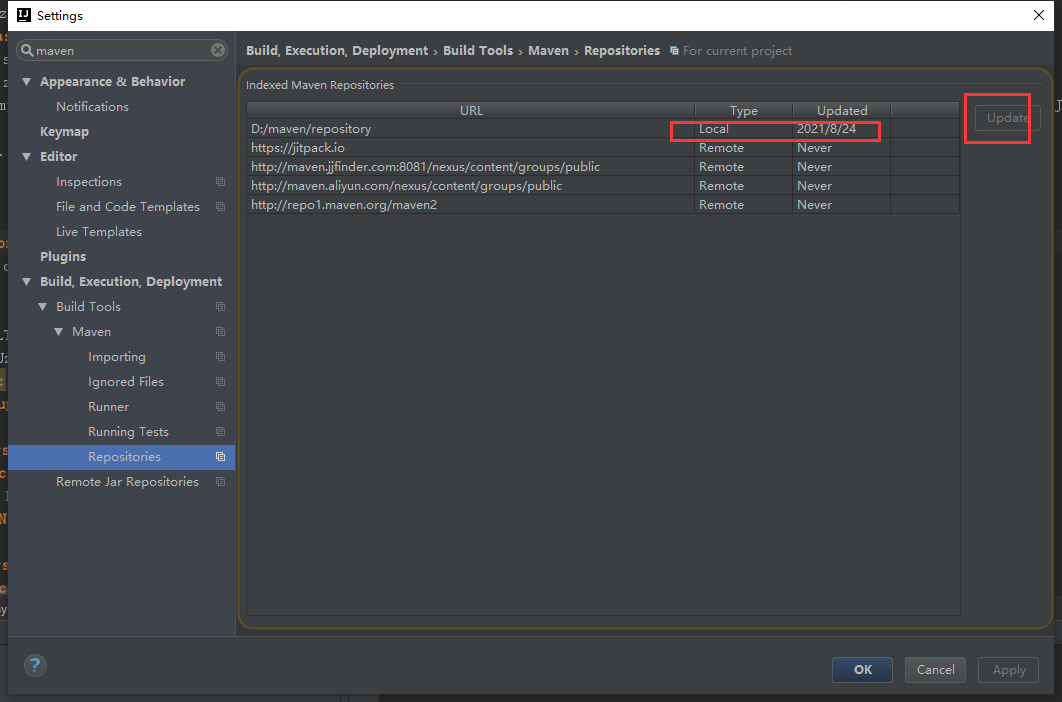Viewport: 1062px width, 702px height.
Task: Click the IntelliJ logo in title bar
Action: coord(24,15)
